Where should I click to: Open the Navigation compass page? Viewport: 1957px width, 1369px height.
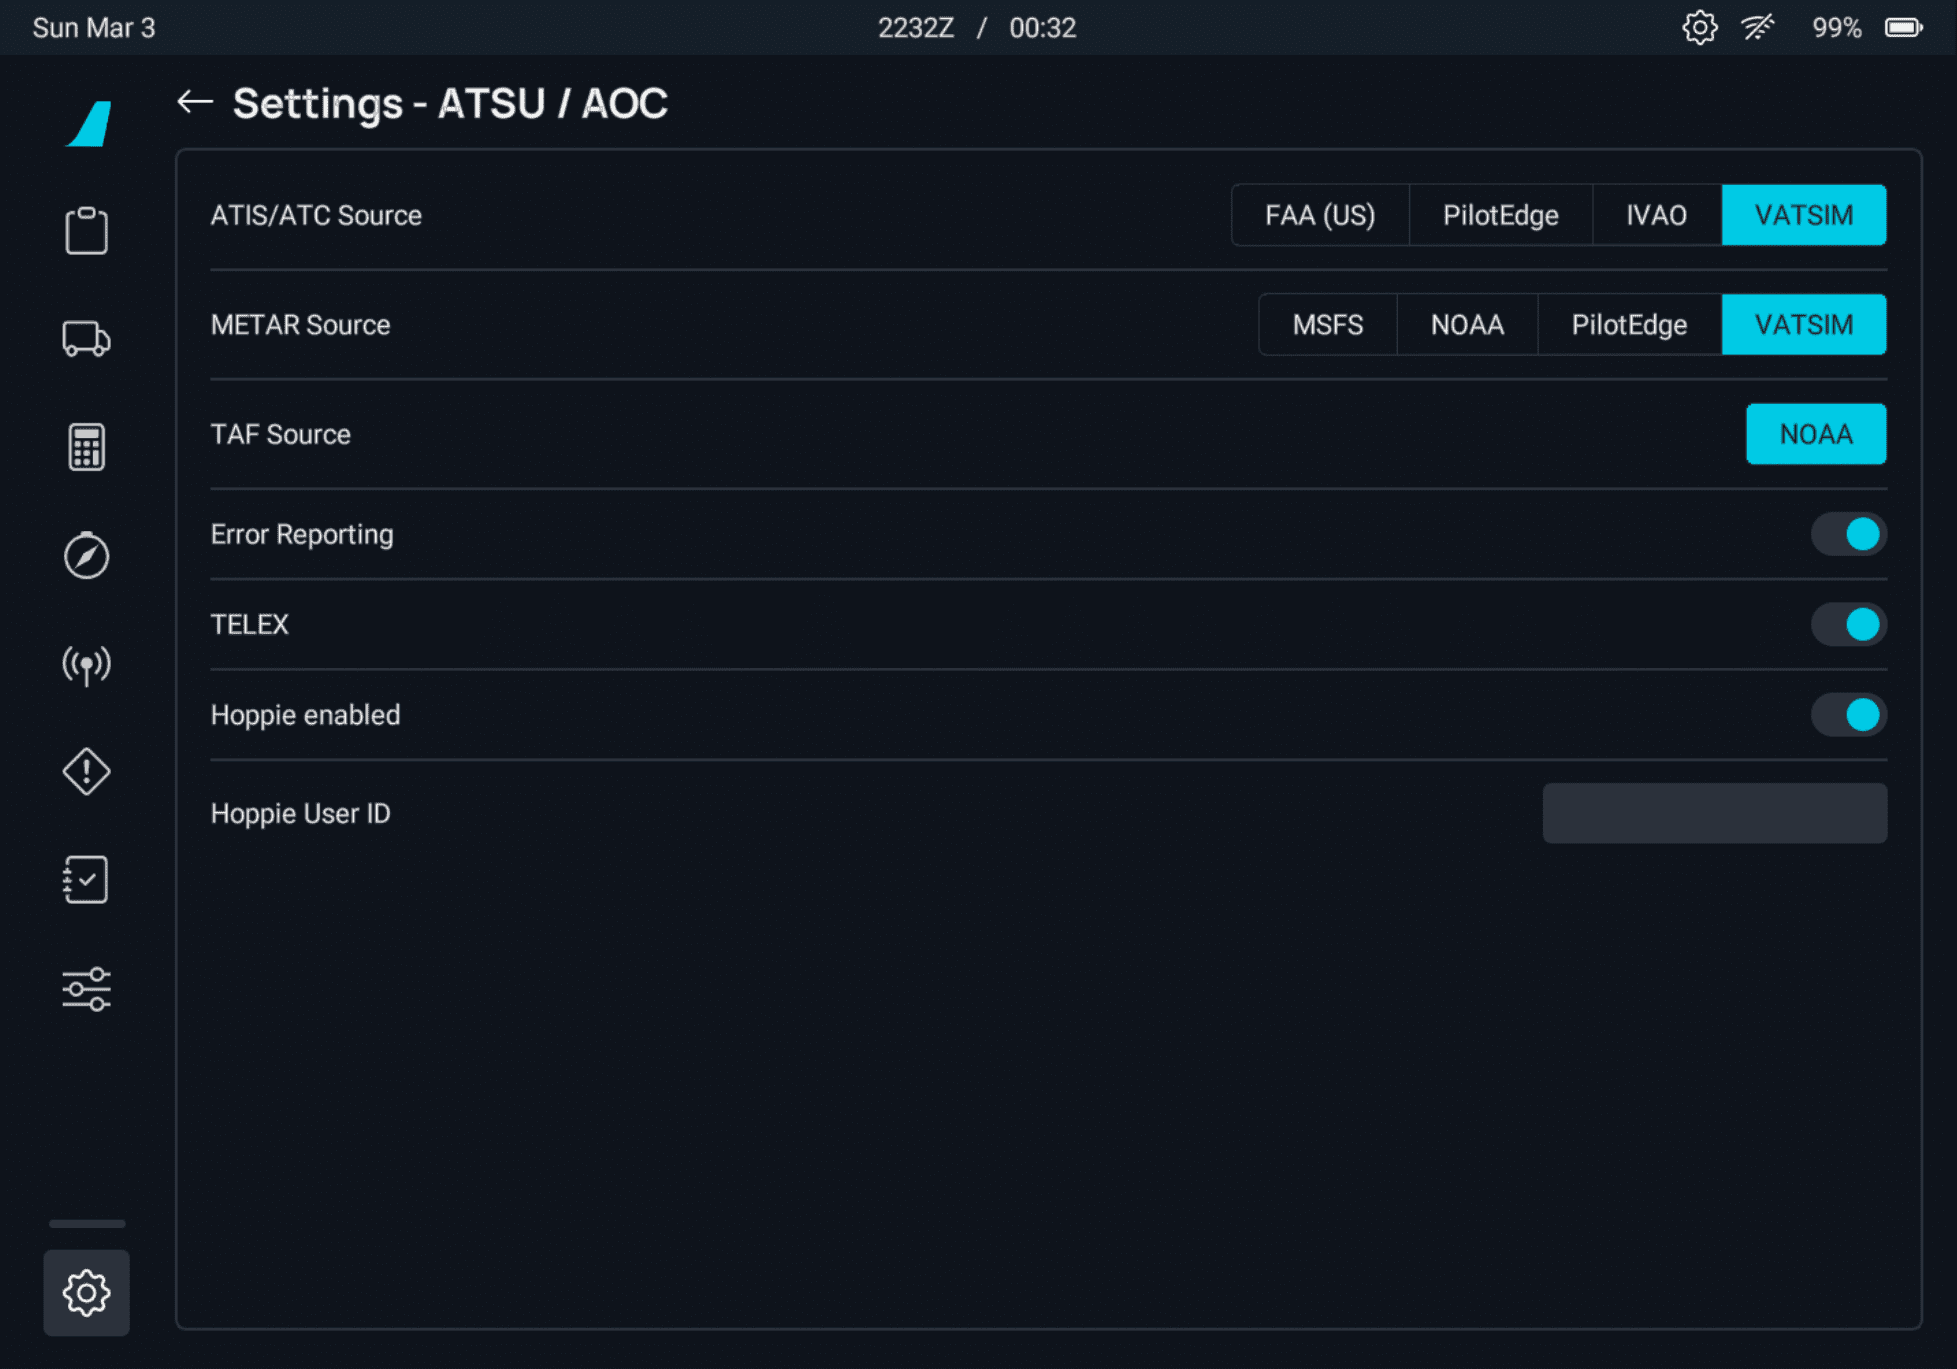(x=86, y=555)
